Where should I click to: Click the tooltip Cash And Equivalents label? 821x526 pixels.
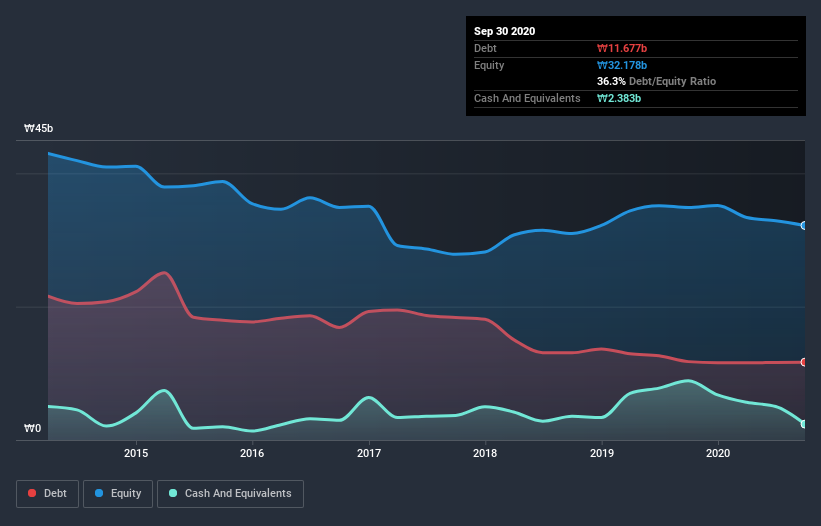coord(527,98)
